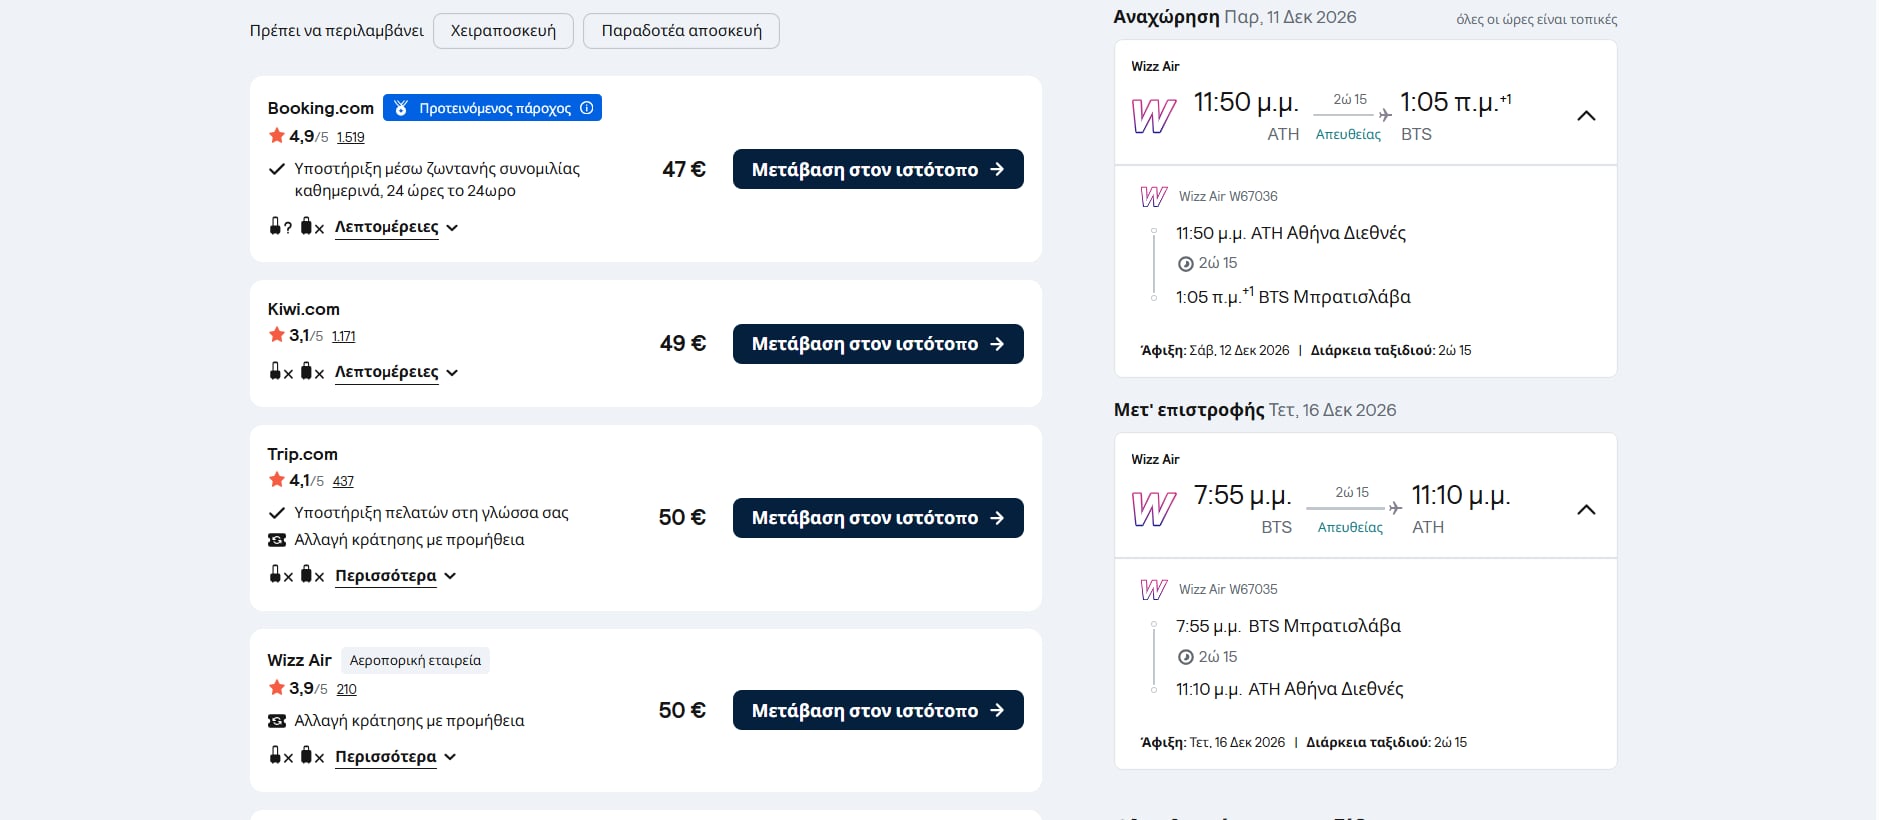Click the large Wizz Air logo on return flight

pyautogui.click(x=1153, y=509)
